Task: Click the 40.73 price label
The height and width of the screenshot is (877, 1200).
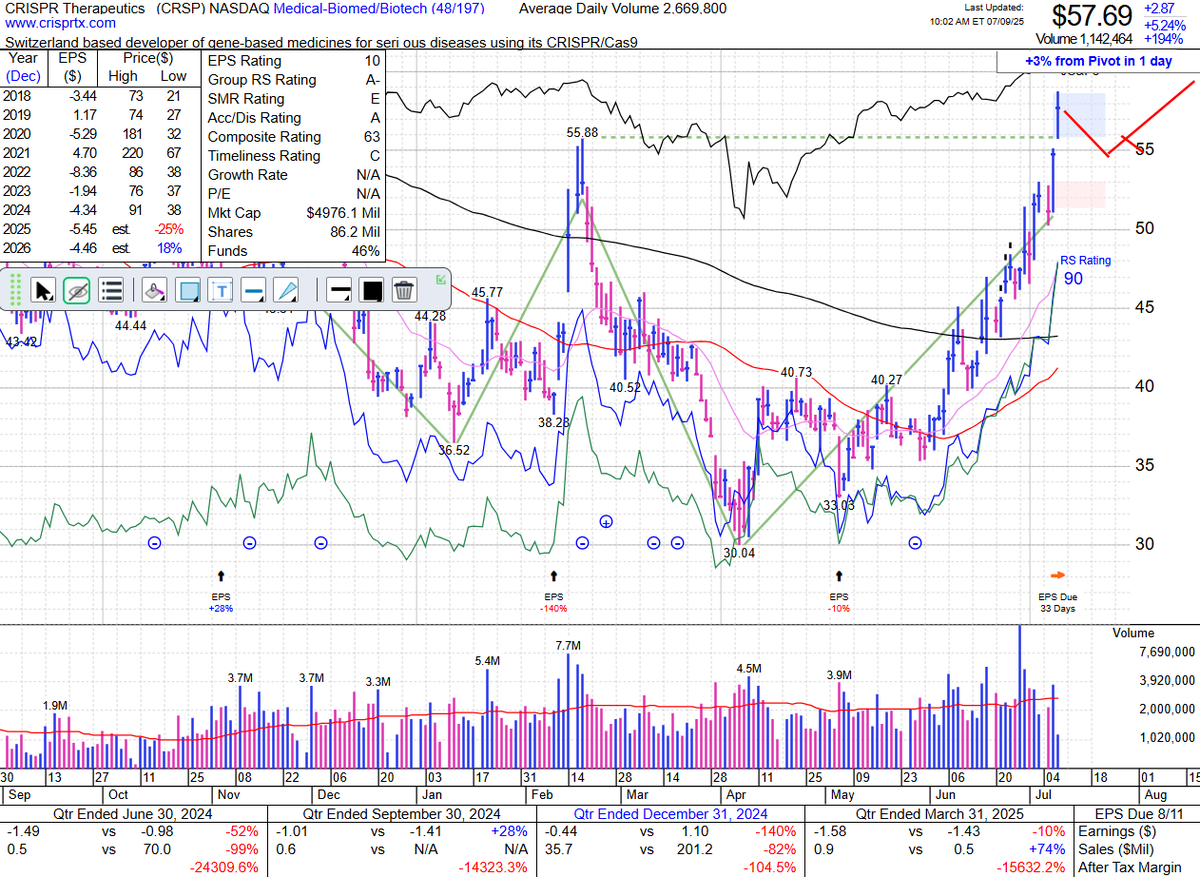Action: [x=796, y=372]
